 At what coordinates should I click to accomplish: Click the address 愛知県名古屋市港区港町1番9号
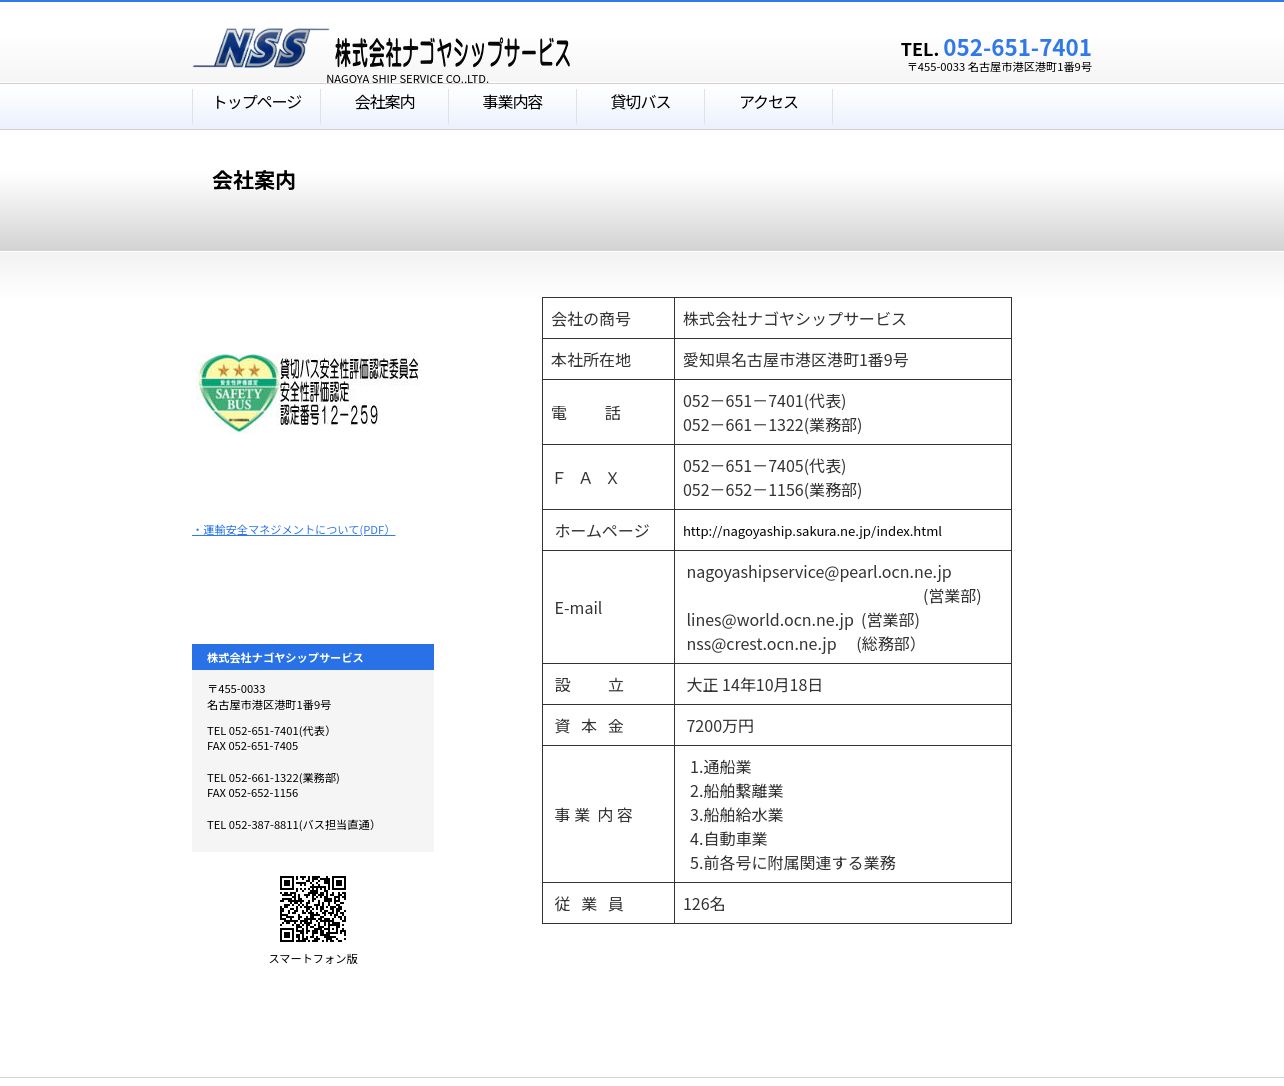[x=796, y=360]
